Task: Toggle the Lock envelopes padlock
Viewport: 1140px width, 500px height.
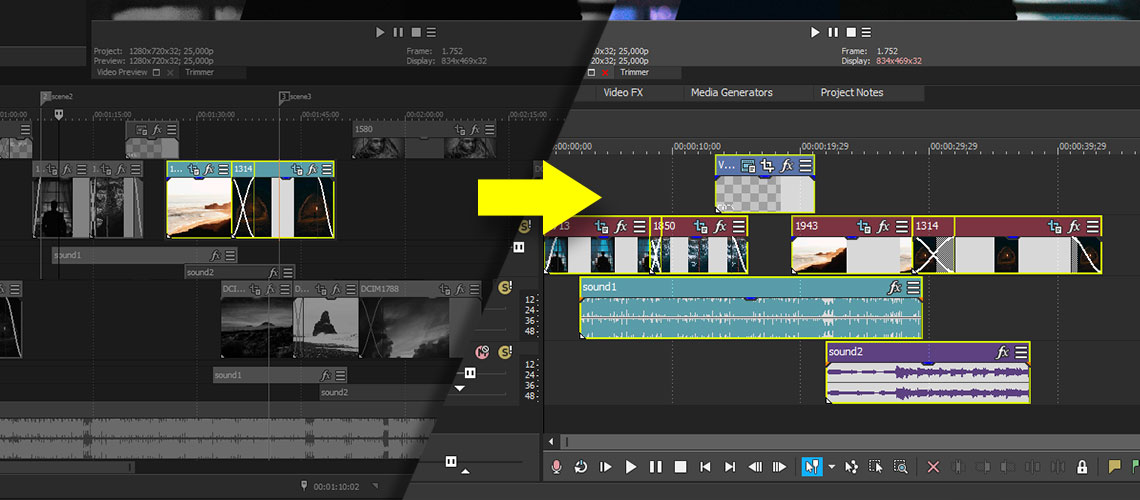Action: point(1082,467)
